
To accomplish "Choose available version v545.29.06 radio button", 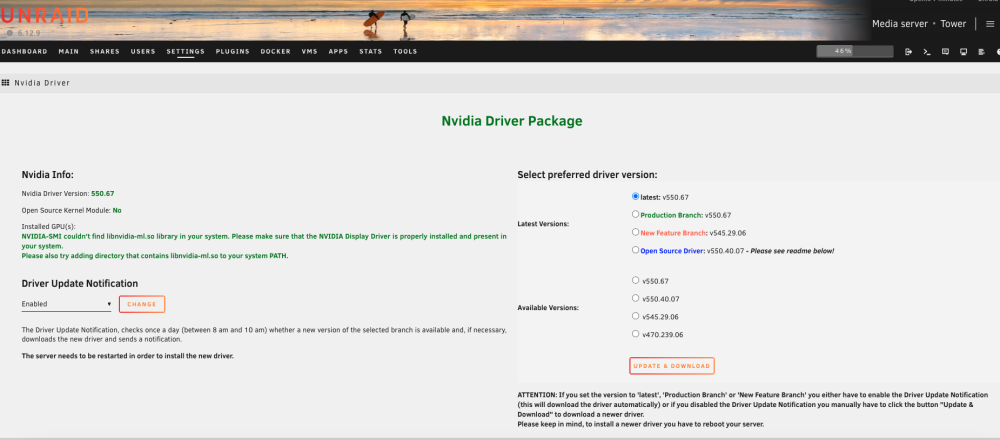I will (635, 316).
